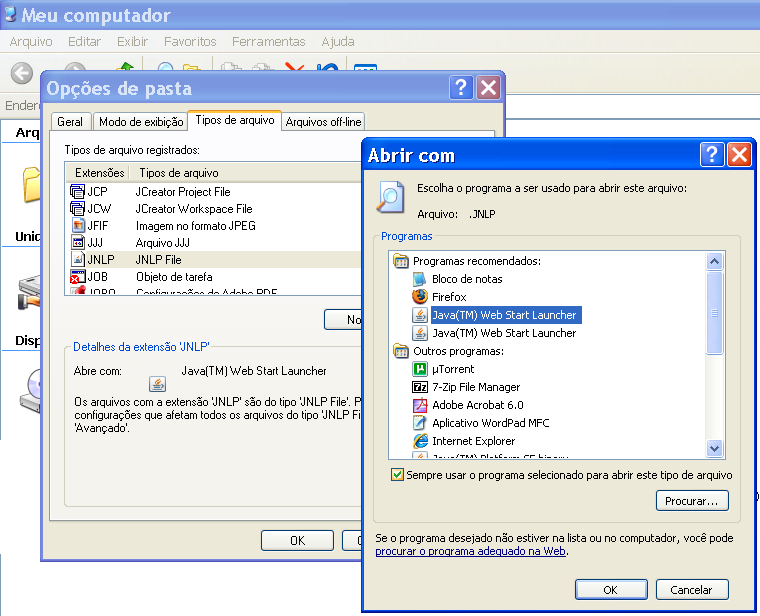760x616 pixels.
Task: Select the unhighlighted second Java Web Start Launcher entry
Action: tap(504, 333)
